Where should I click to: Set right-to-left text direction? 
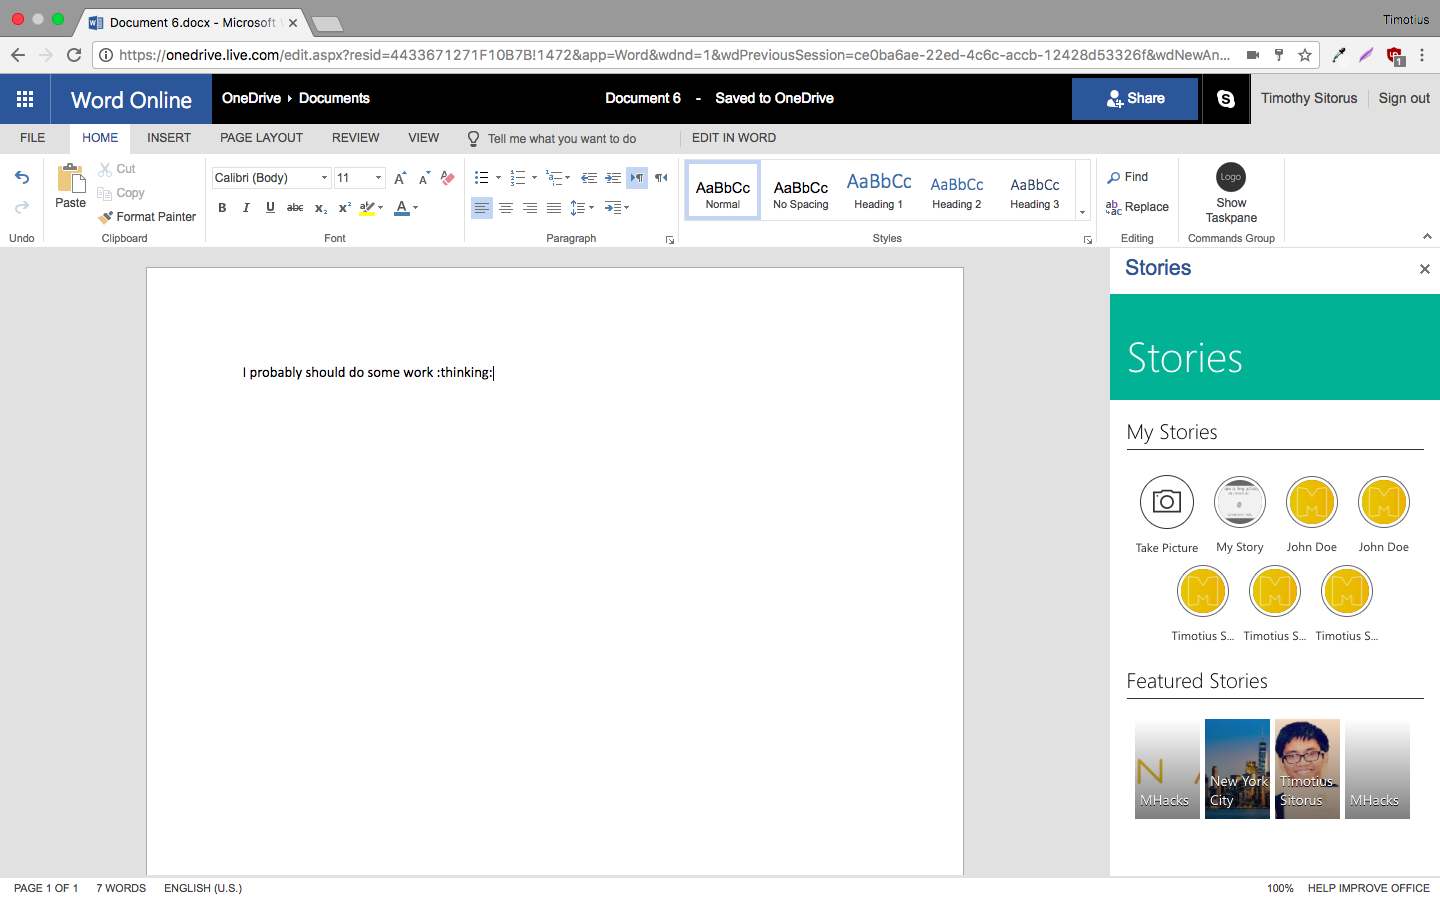(661, 178)
